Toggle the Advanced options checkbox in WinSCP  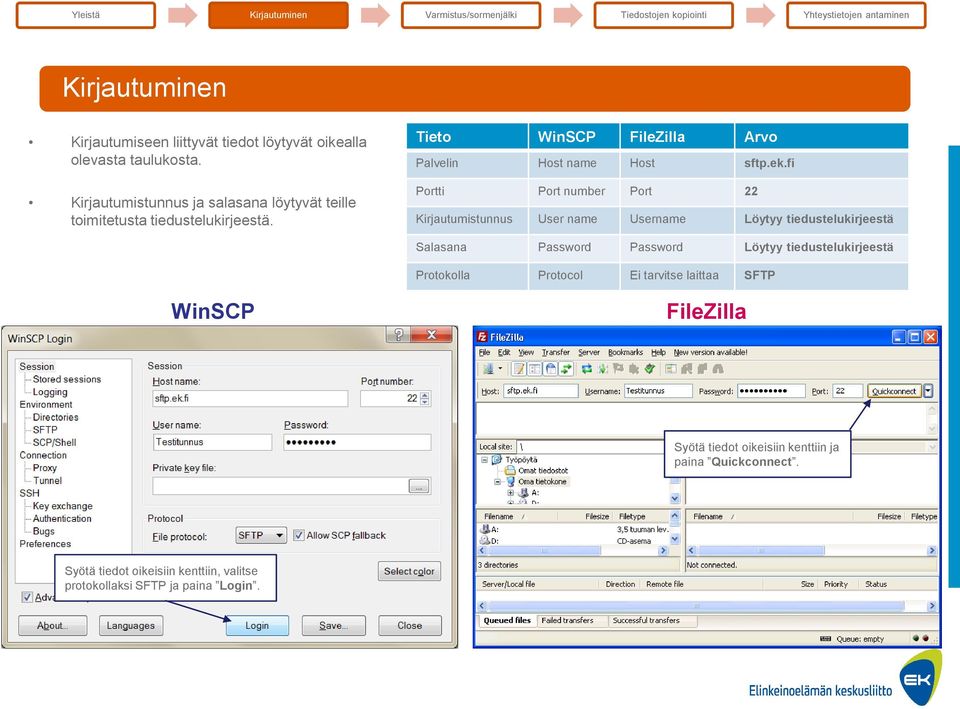27,597
